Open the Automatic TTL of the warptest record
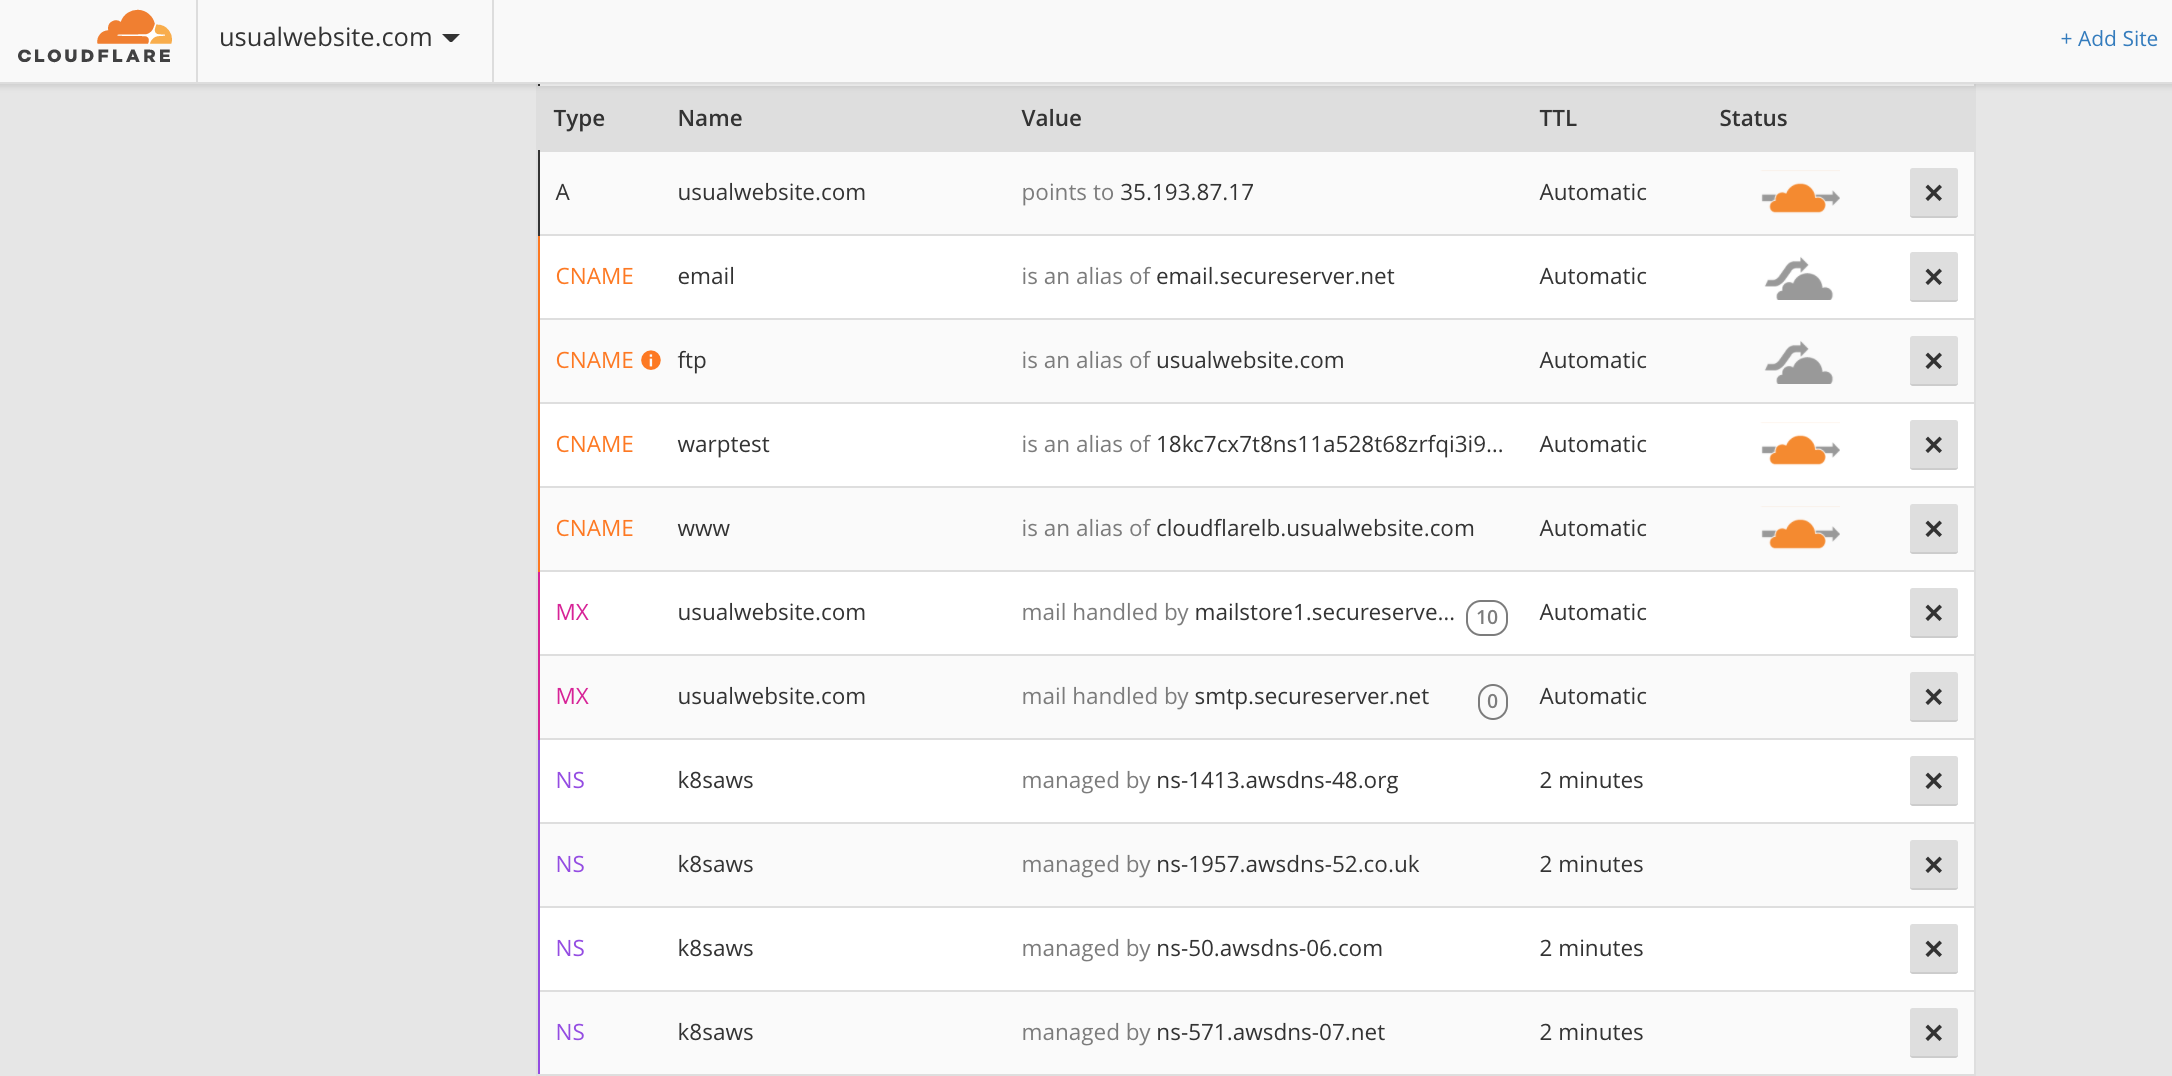 coord(1593,444)
